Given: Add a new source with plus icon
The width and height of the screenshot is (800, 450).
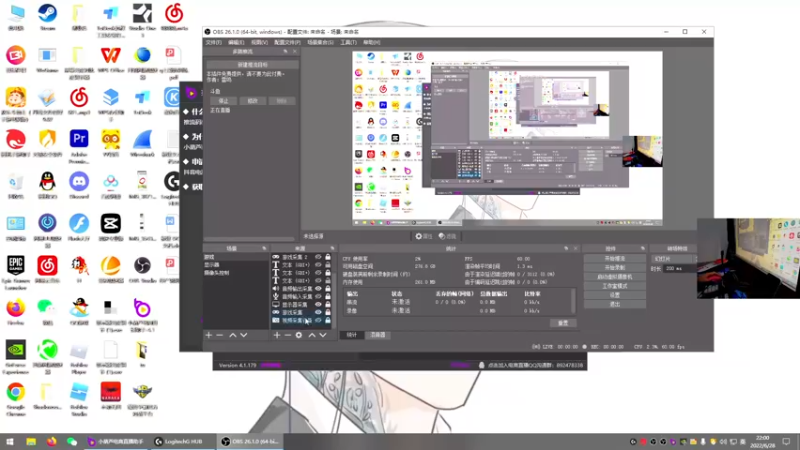Looking at the screenshot, I should [277, 335].
